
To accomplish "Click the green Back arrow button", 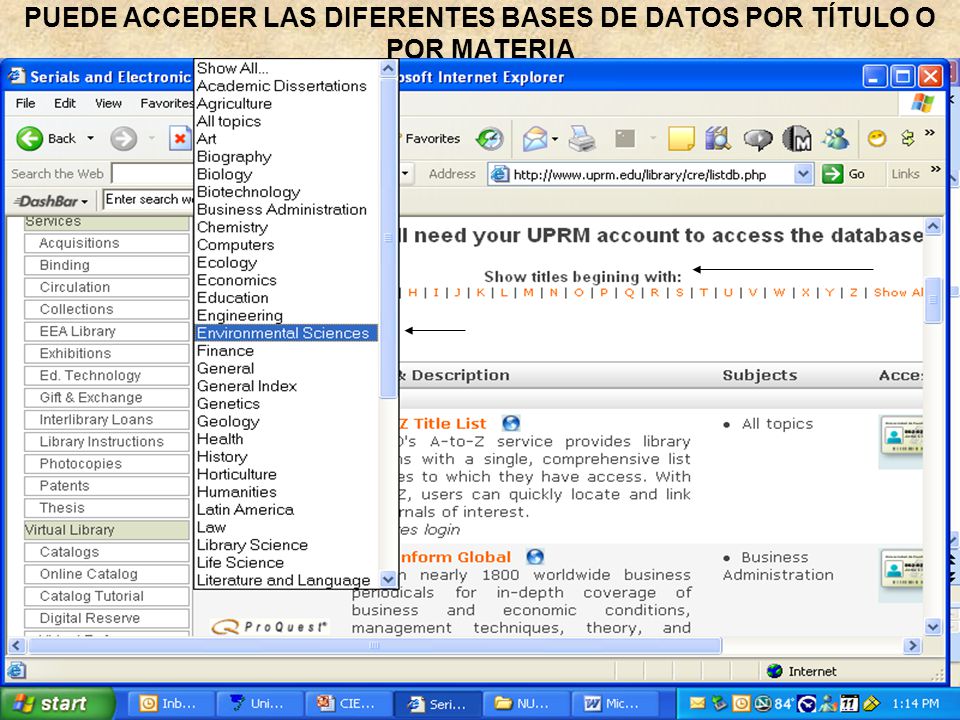I will tap(29, 138).
